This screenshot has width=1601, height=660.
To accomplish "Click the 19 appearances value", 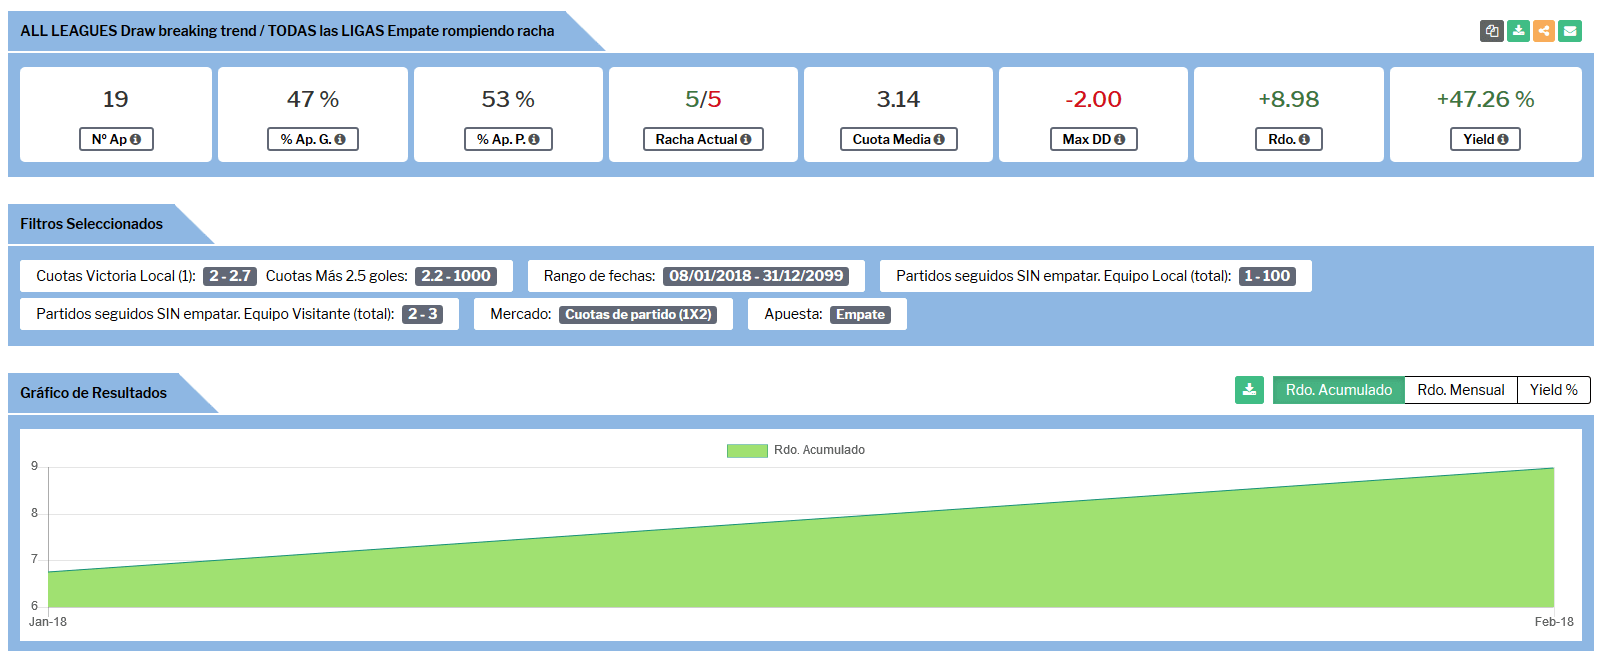I will [x=116, y=99].
